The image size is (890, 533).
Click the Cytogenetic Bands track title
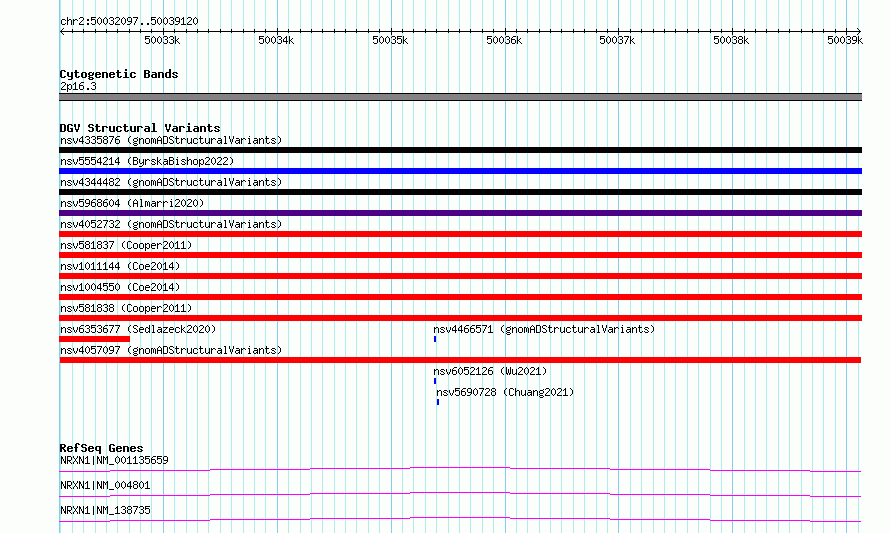click(119, 74)
